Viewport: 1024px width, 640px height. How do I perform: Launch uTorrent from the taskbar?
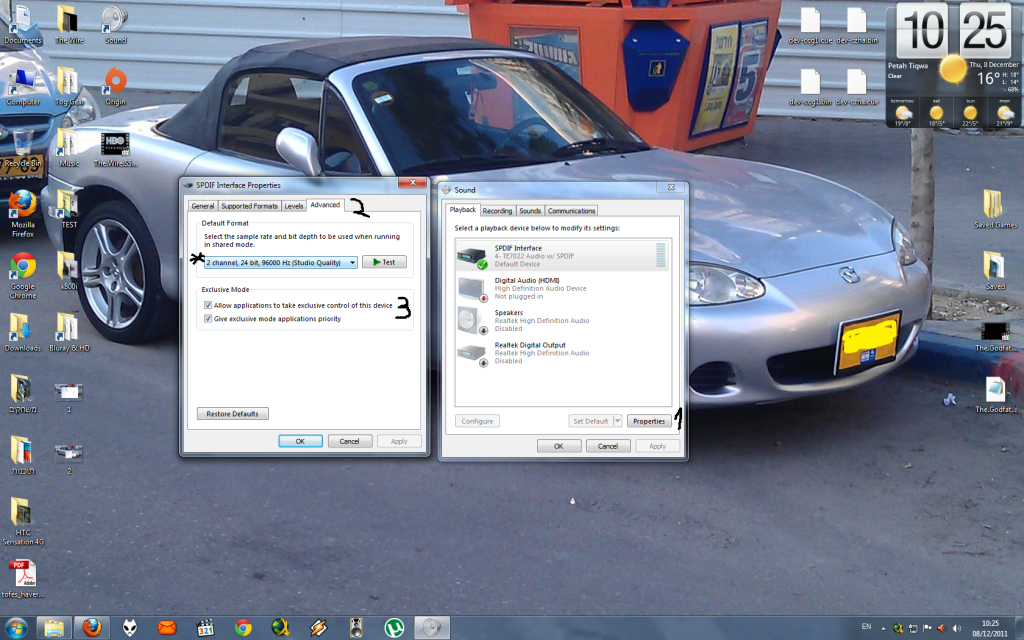click(x=393, y=628)
